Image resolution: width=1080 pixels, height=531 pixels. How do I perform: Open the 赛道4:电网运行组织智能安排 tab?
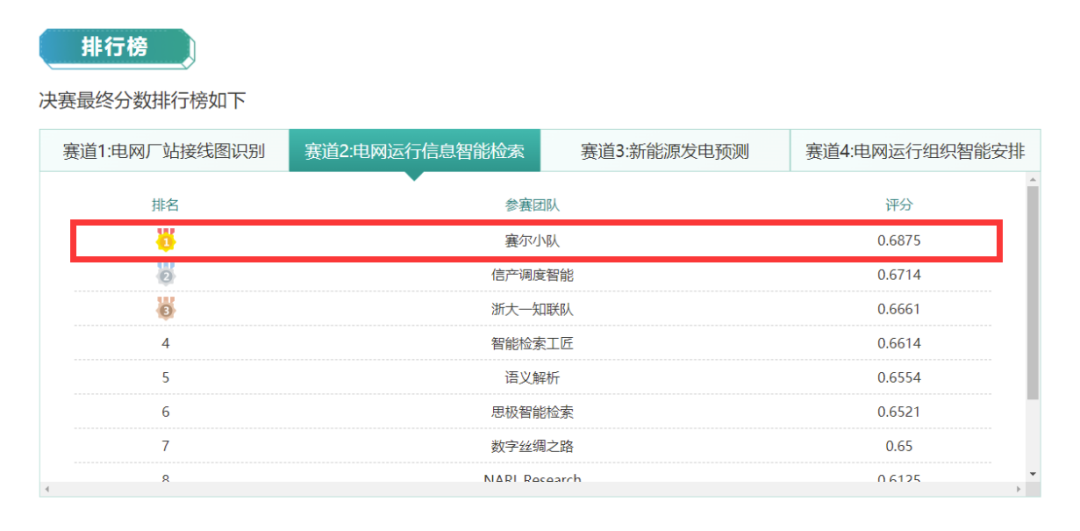tap(915, 151)
